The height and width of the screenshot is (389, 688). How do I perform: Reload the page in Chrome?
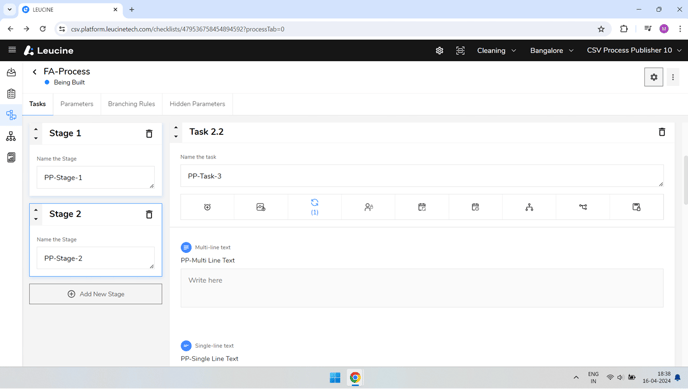tap(43, 29)
